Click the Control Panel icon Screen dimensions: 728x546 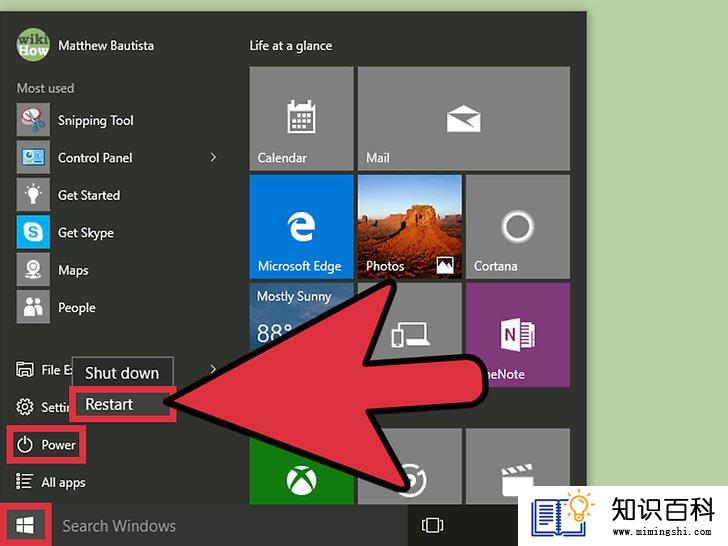tap(33, 157)
